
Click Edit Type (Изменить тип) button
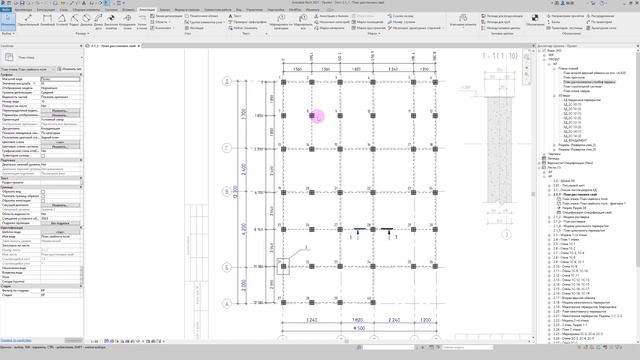(69, 69)
